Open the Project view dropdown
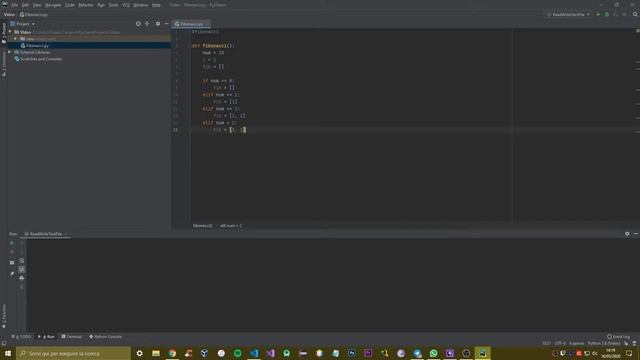Viewport: 640px width, 360px height. click(x=23, y=24)
